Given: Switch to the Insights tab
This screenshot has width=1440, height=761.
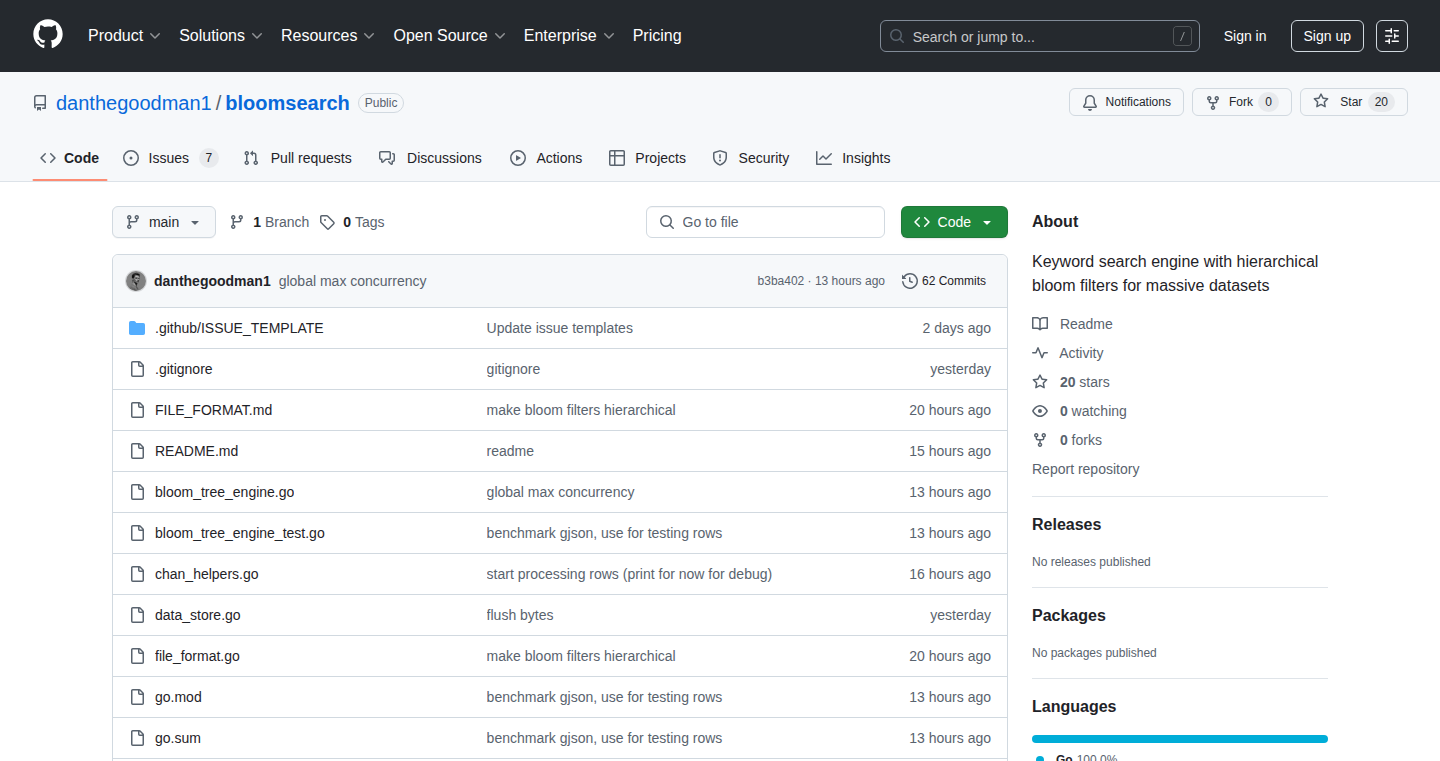Looking at the screenshot, I should (x=853, y=158).
